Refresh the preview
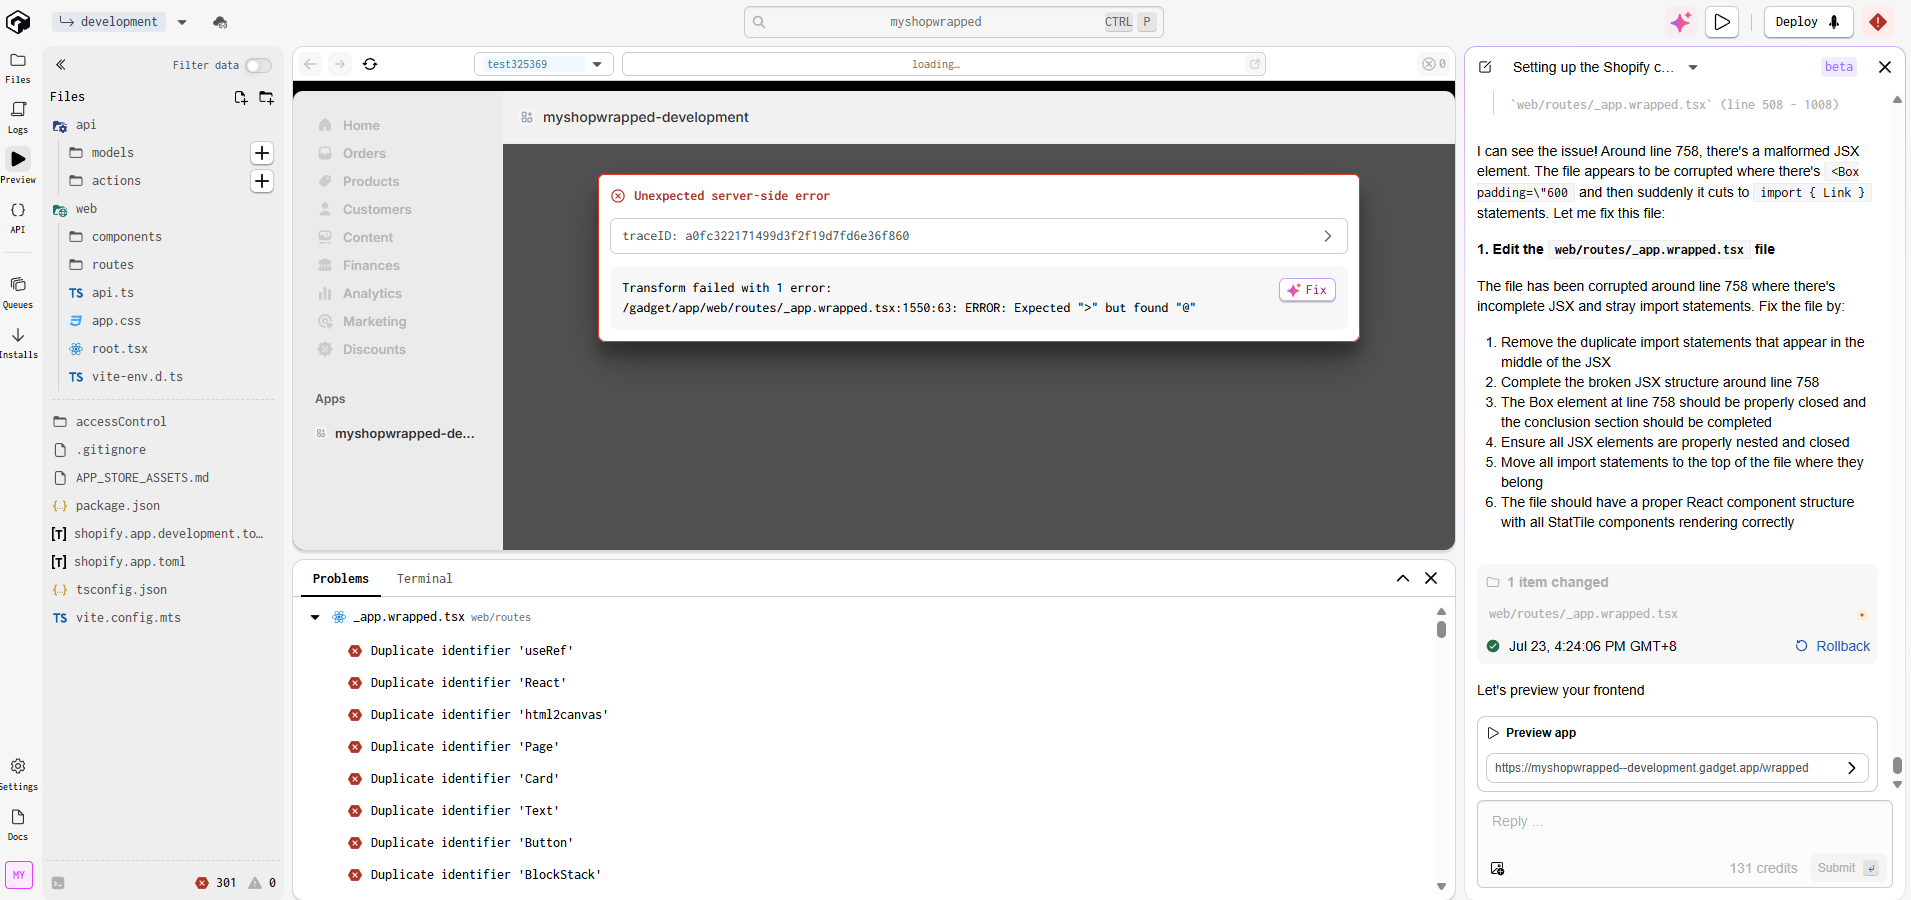The image size is (1911, 900). coord(370,64)
